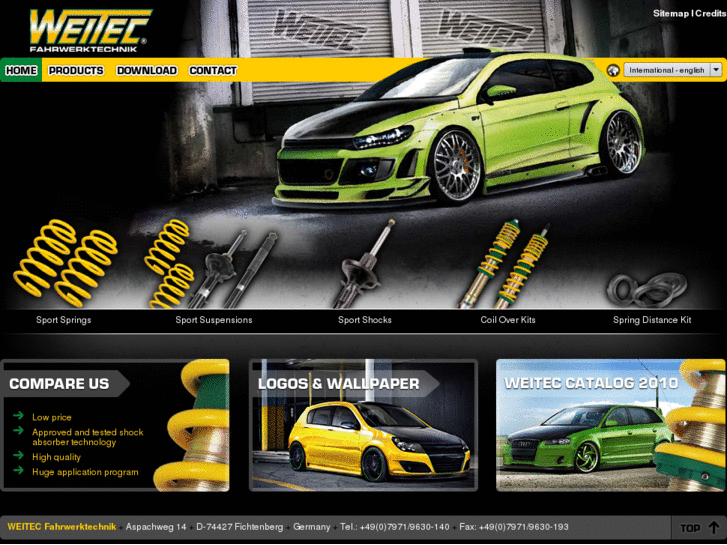Click the TOP text in footer
727x545 pixels.
(x=690, y=528)
